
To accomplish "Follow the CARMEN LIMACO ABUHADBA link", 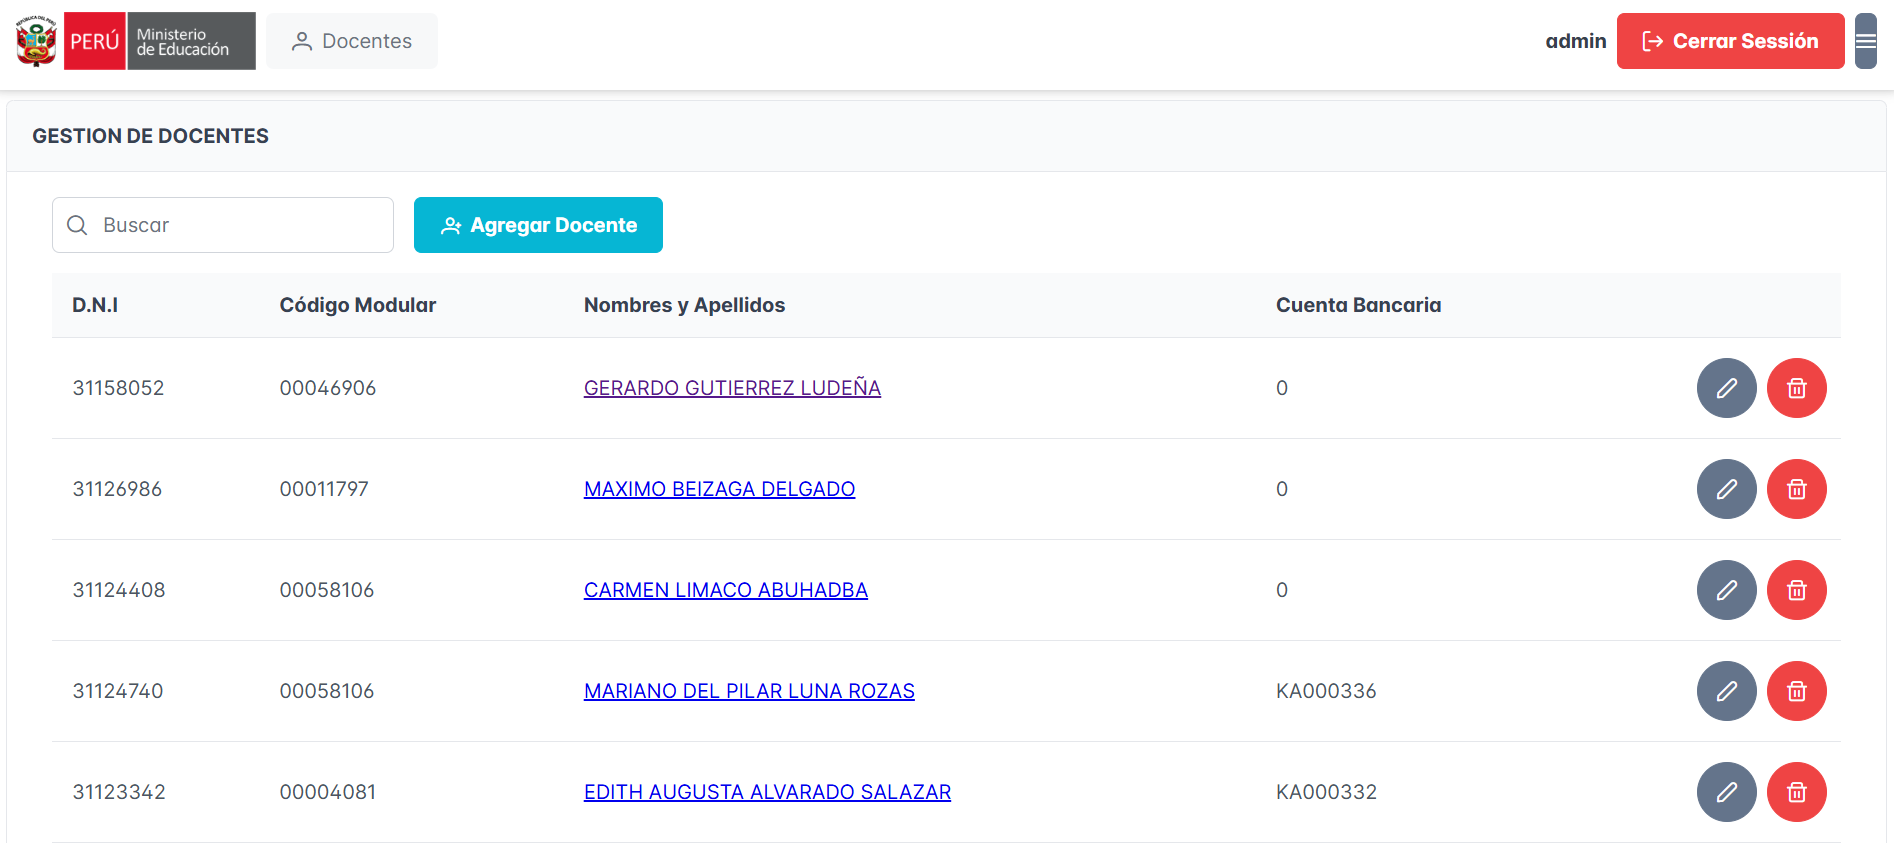I will click(725, 590).
